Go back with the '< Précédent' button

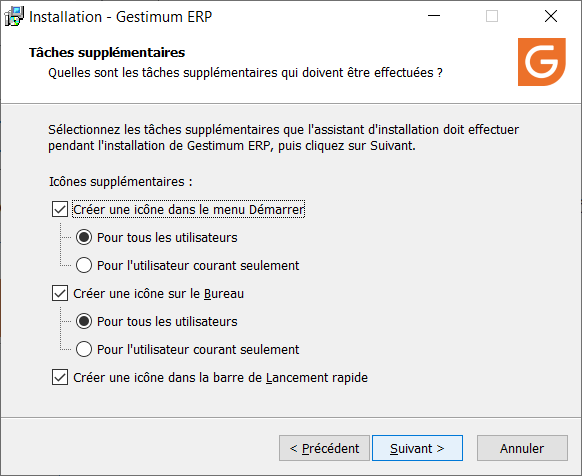tap(324, 448)
